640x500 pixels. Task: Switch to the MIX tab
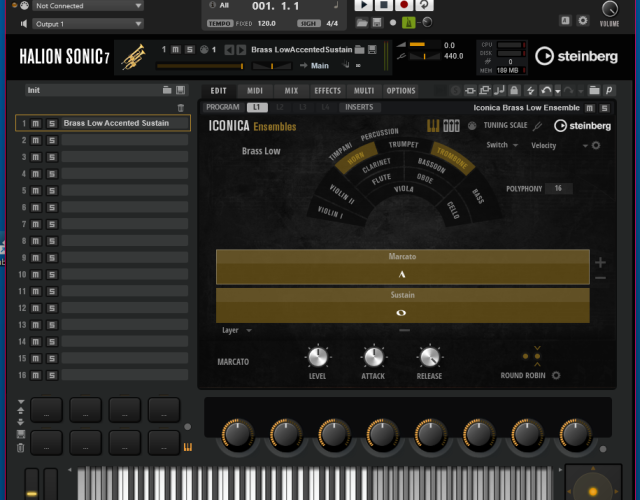[291, 91]
